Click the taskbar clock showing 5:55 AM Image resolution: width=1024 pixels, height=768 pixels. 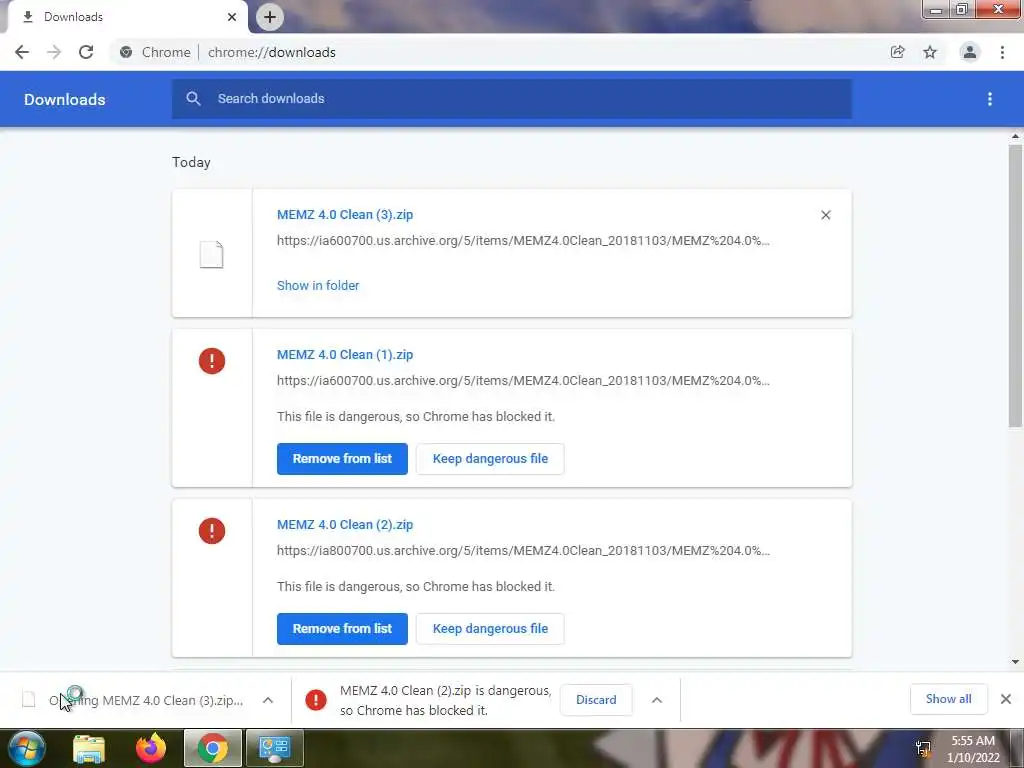pos(973,749)
